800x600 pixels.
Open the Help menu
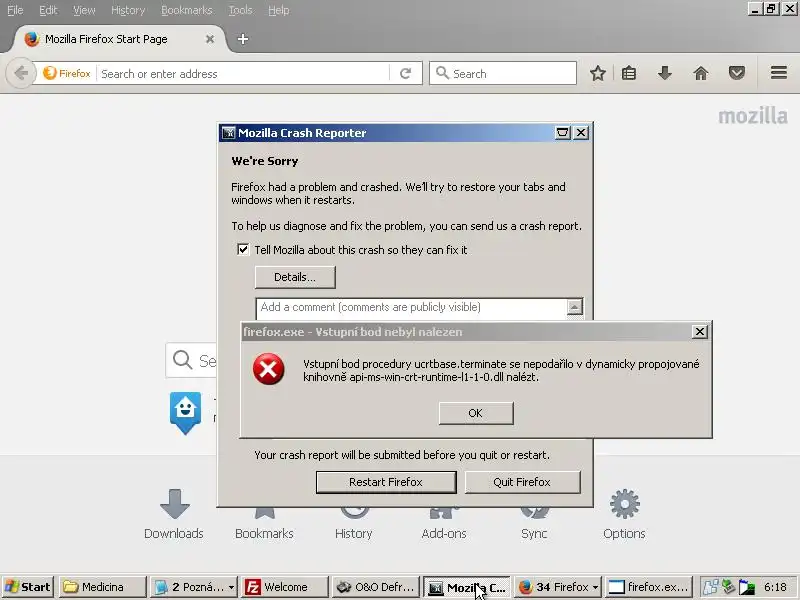click(279, 10)
